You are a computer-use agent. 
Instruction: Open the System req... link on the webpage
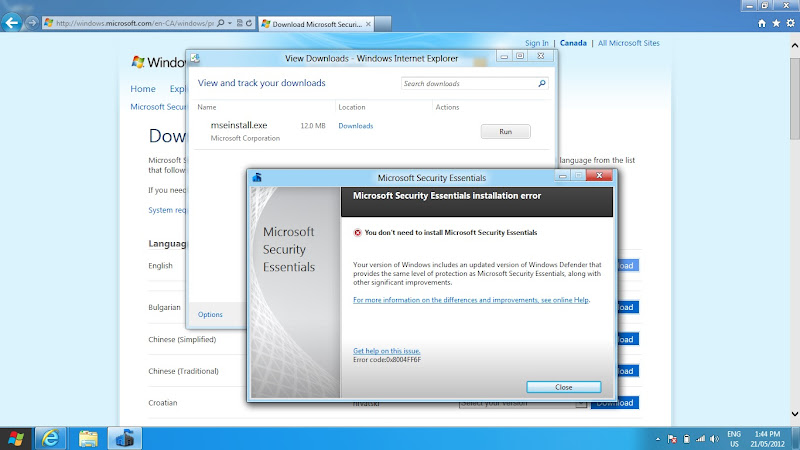167,210
